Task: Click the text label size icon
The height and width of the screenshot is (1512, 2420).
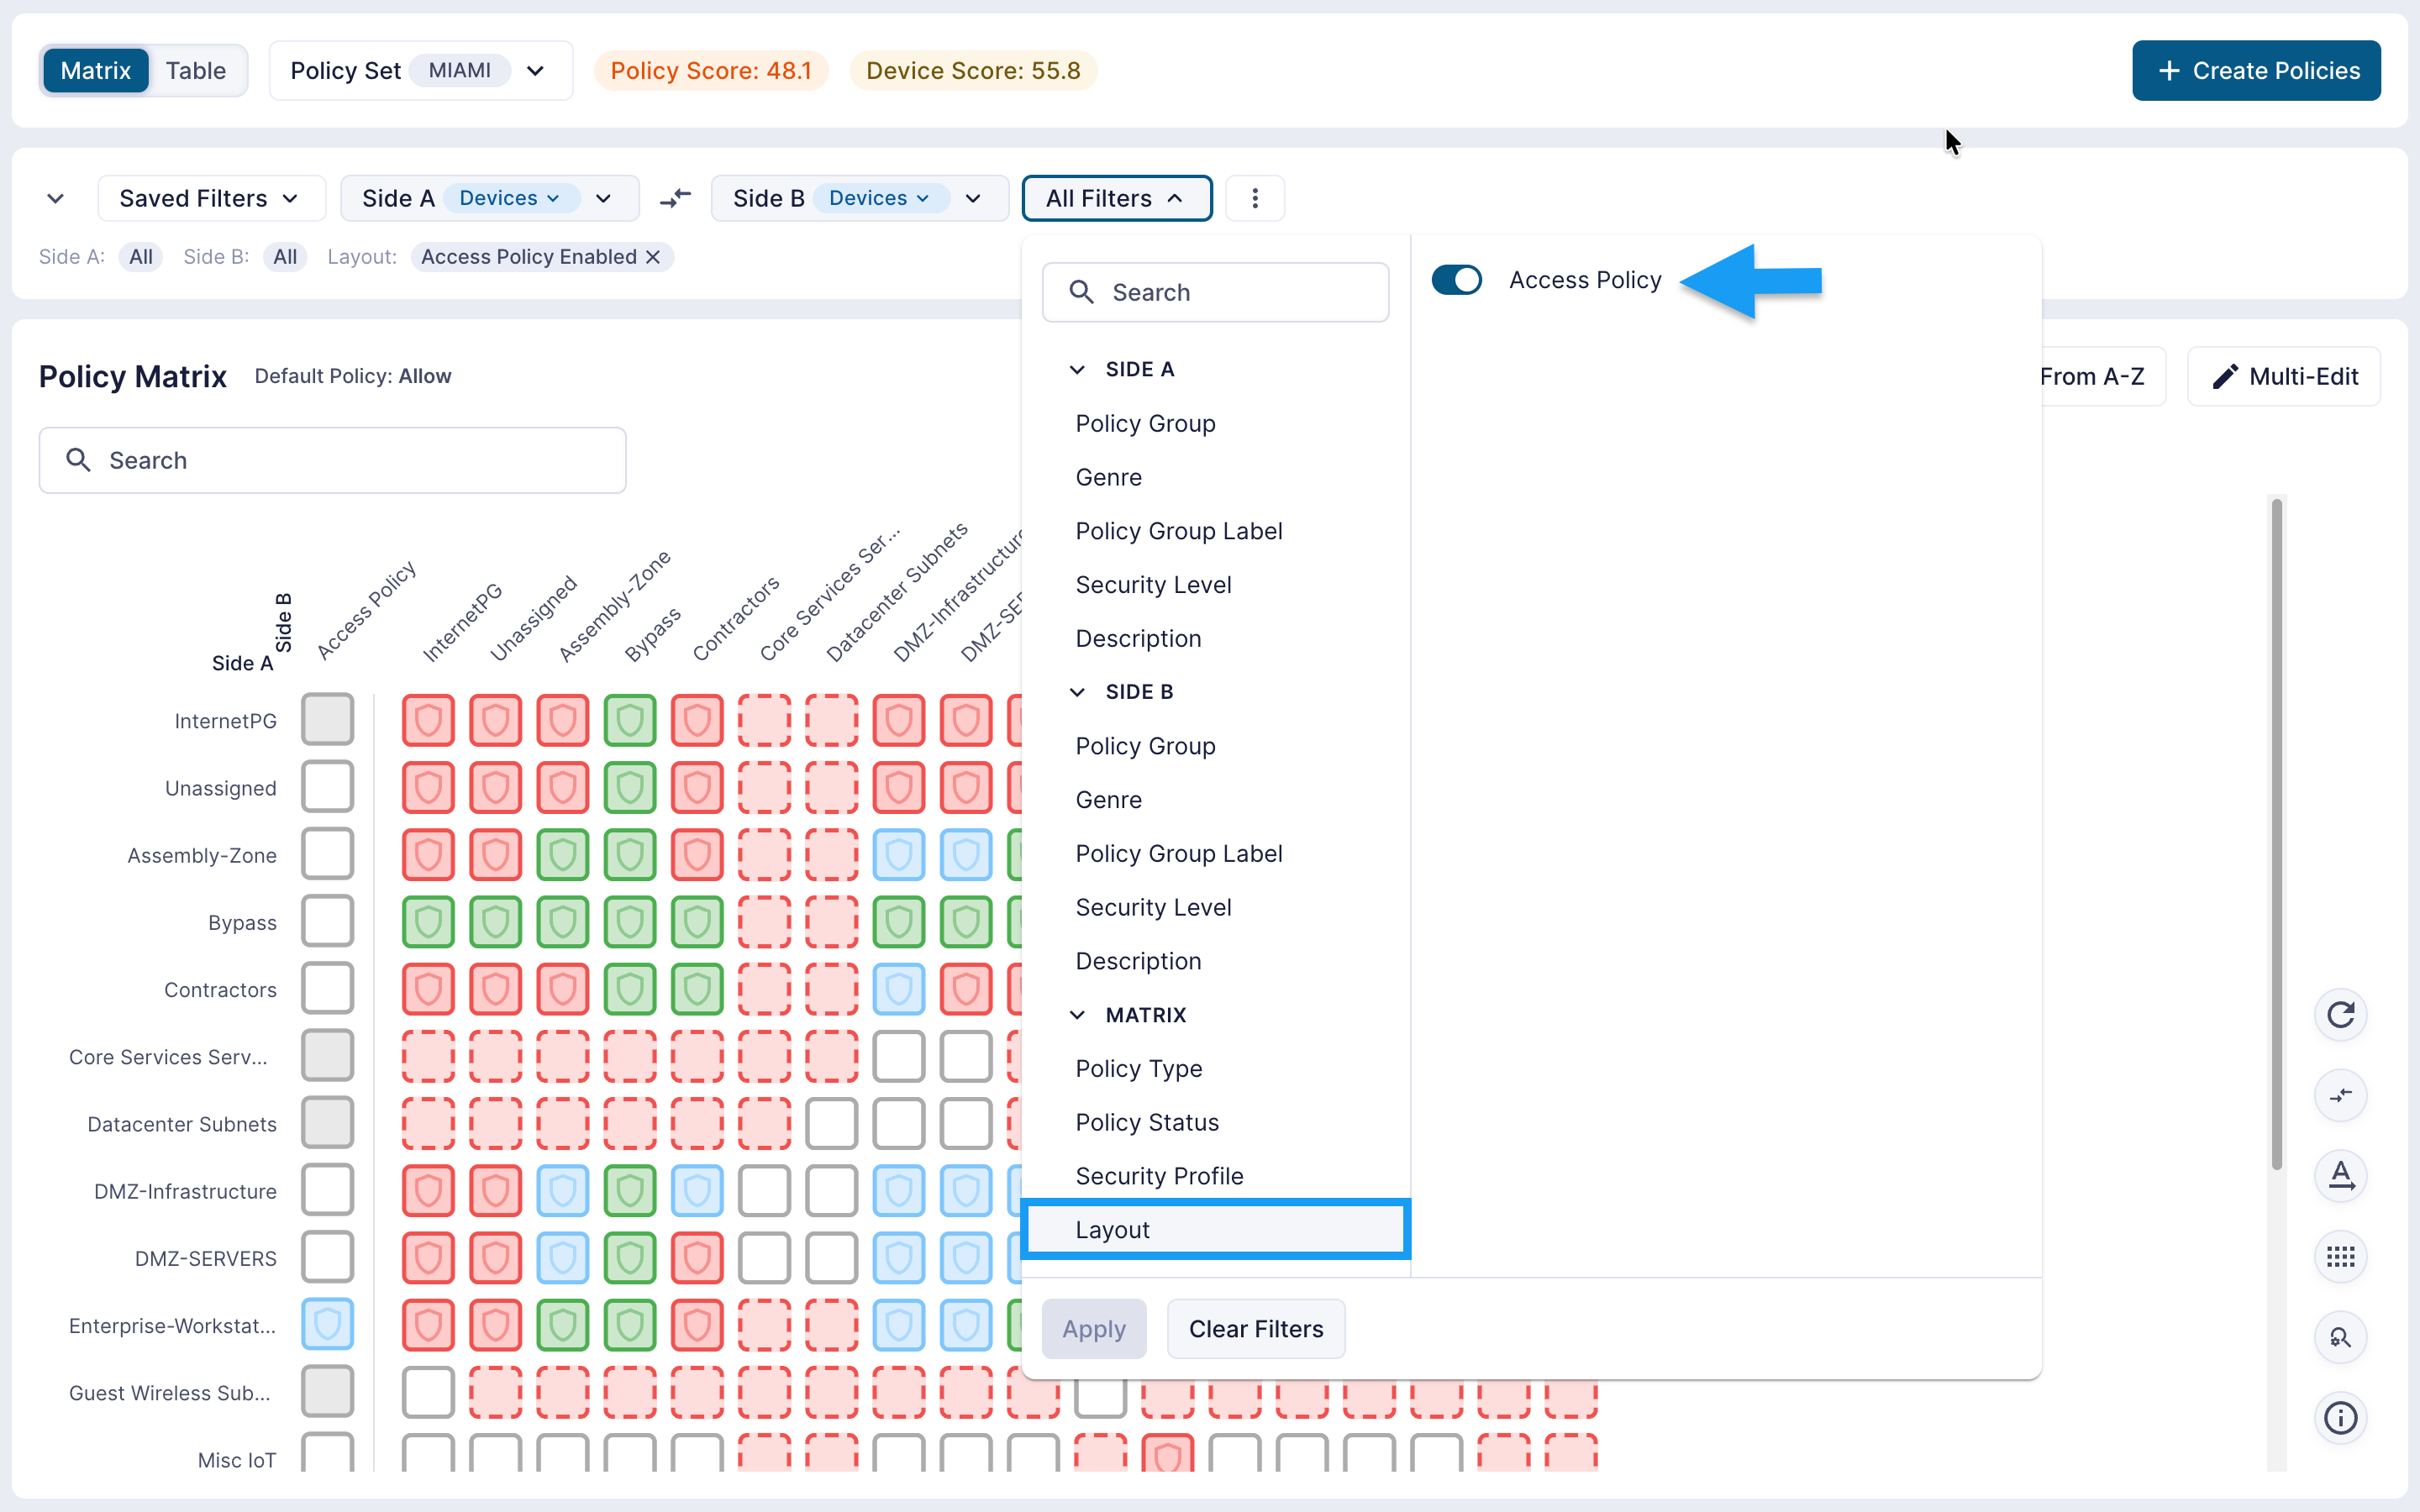Action: click(x=2341, y=1175)
